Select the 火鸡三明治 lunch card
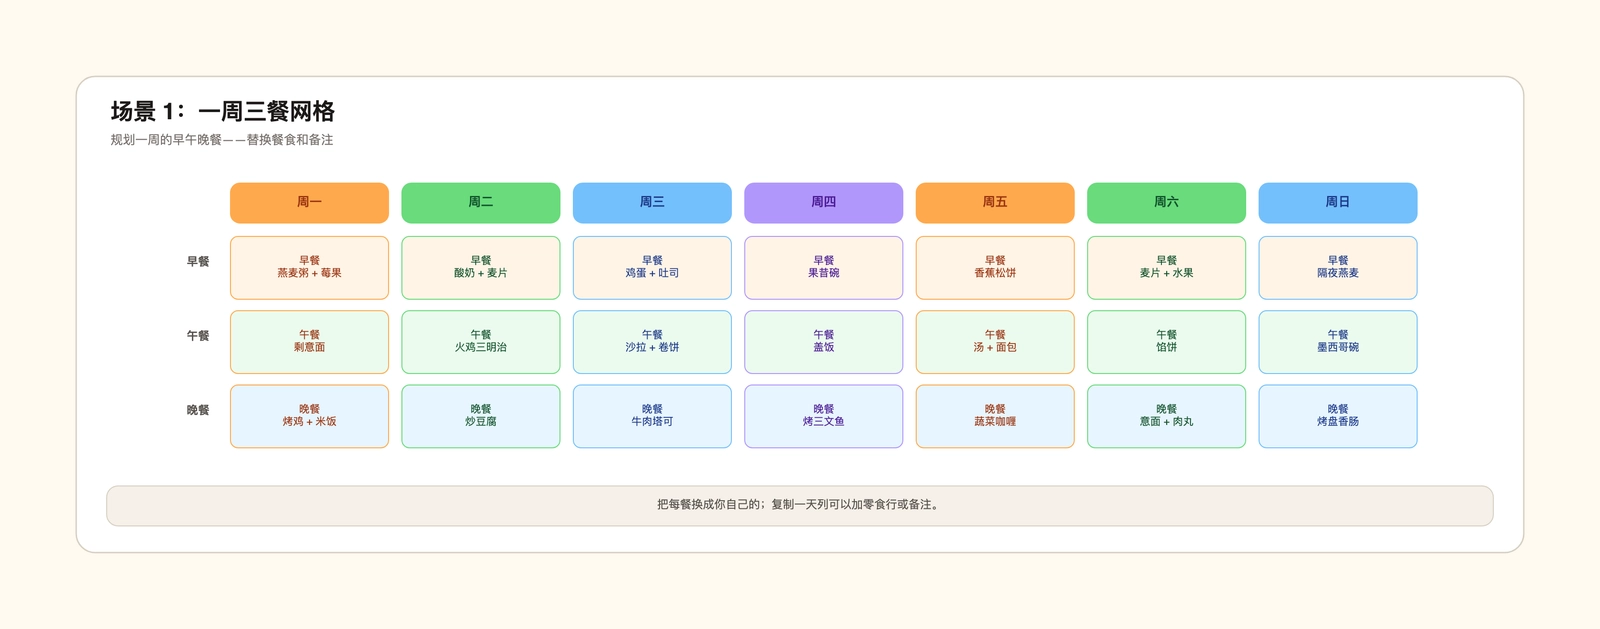1600x629 pixels. click(x=481, y=342)
